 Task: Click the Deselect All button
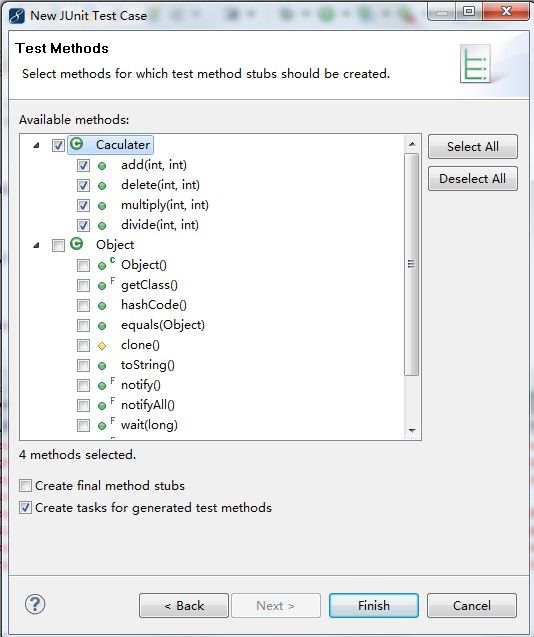(473, 178)
